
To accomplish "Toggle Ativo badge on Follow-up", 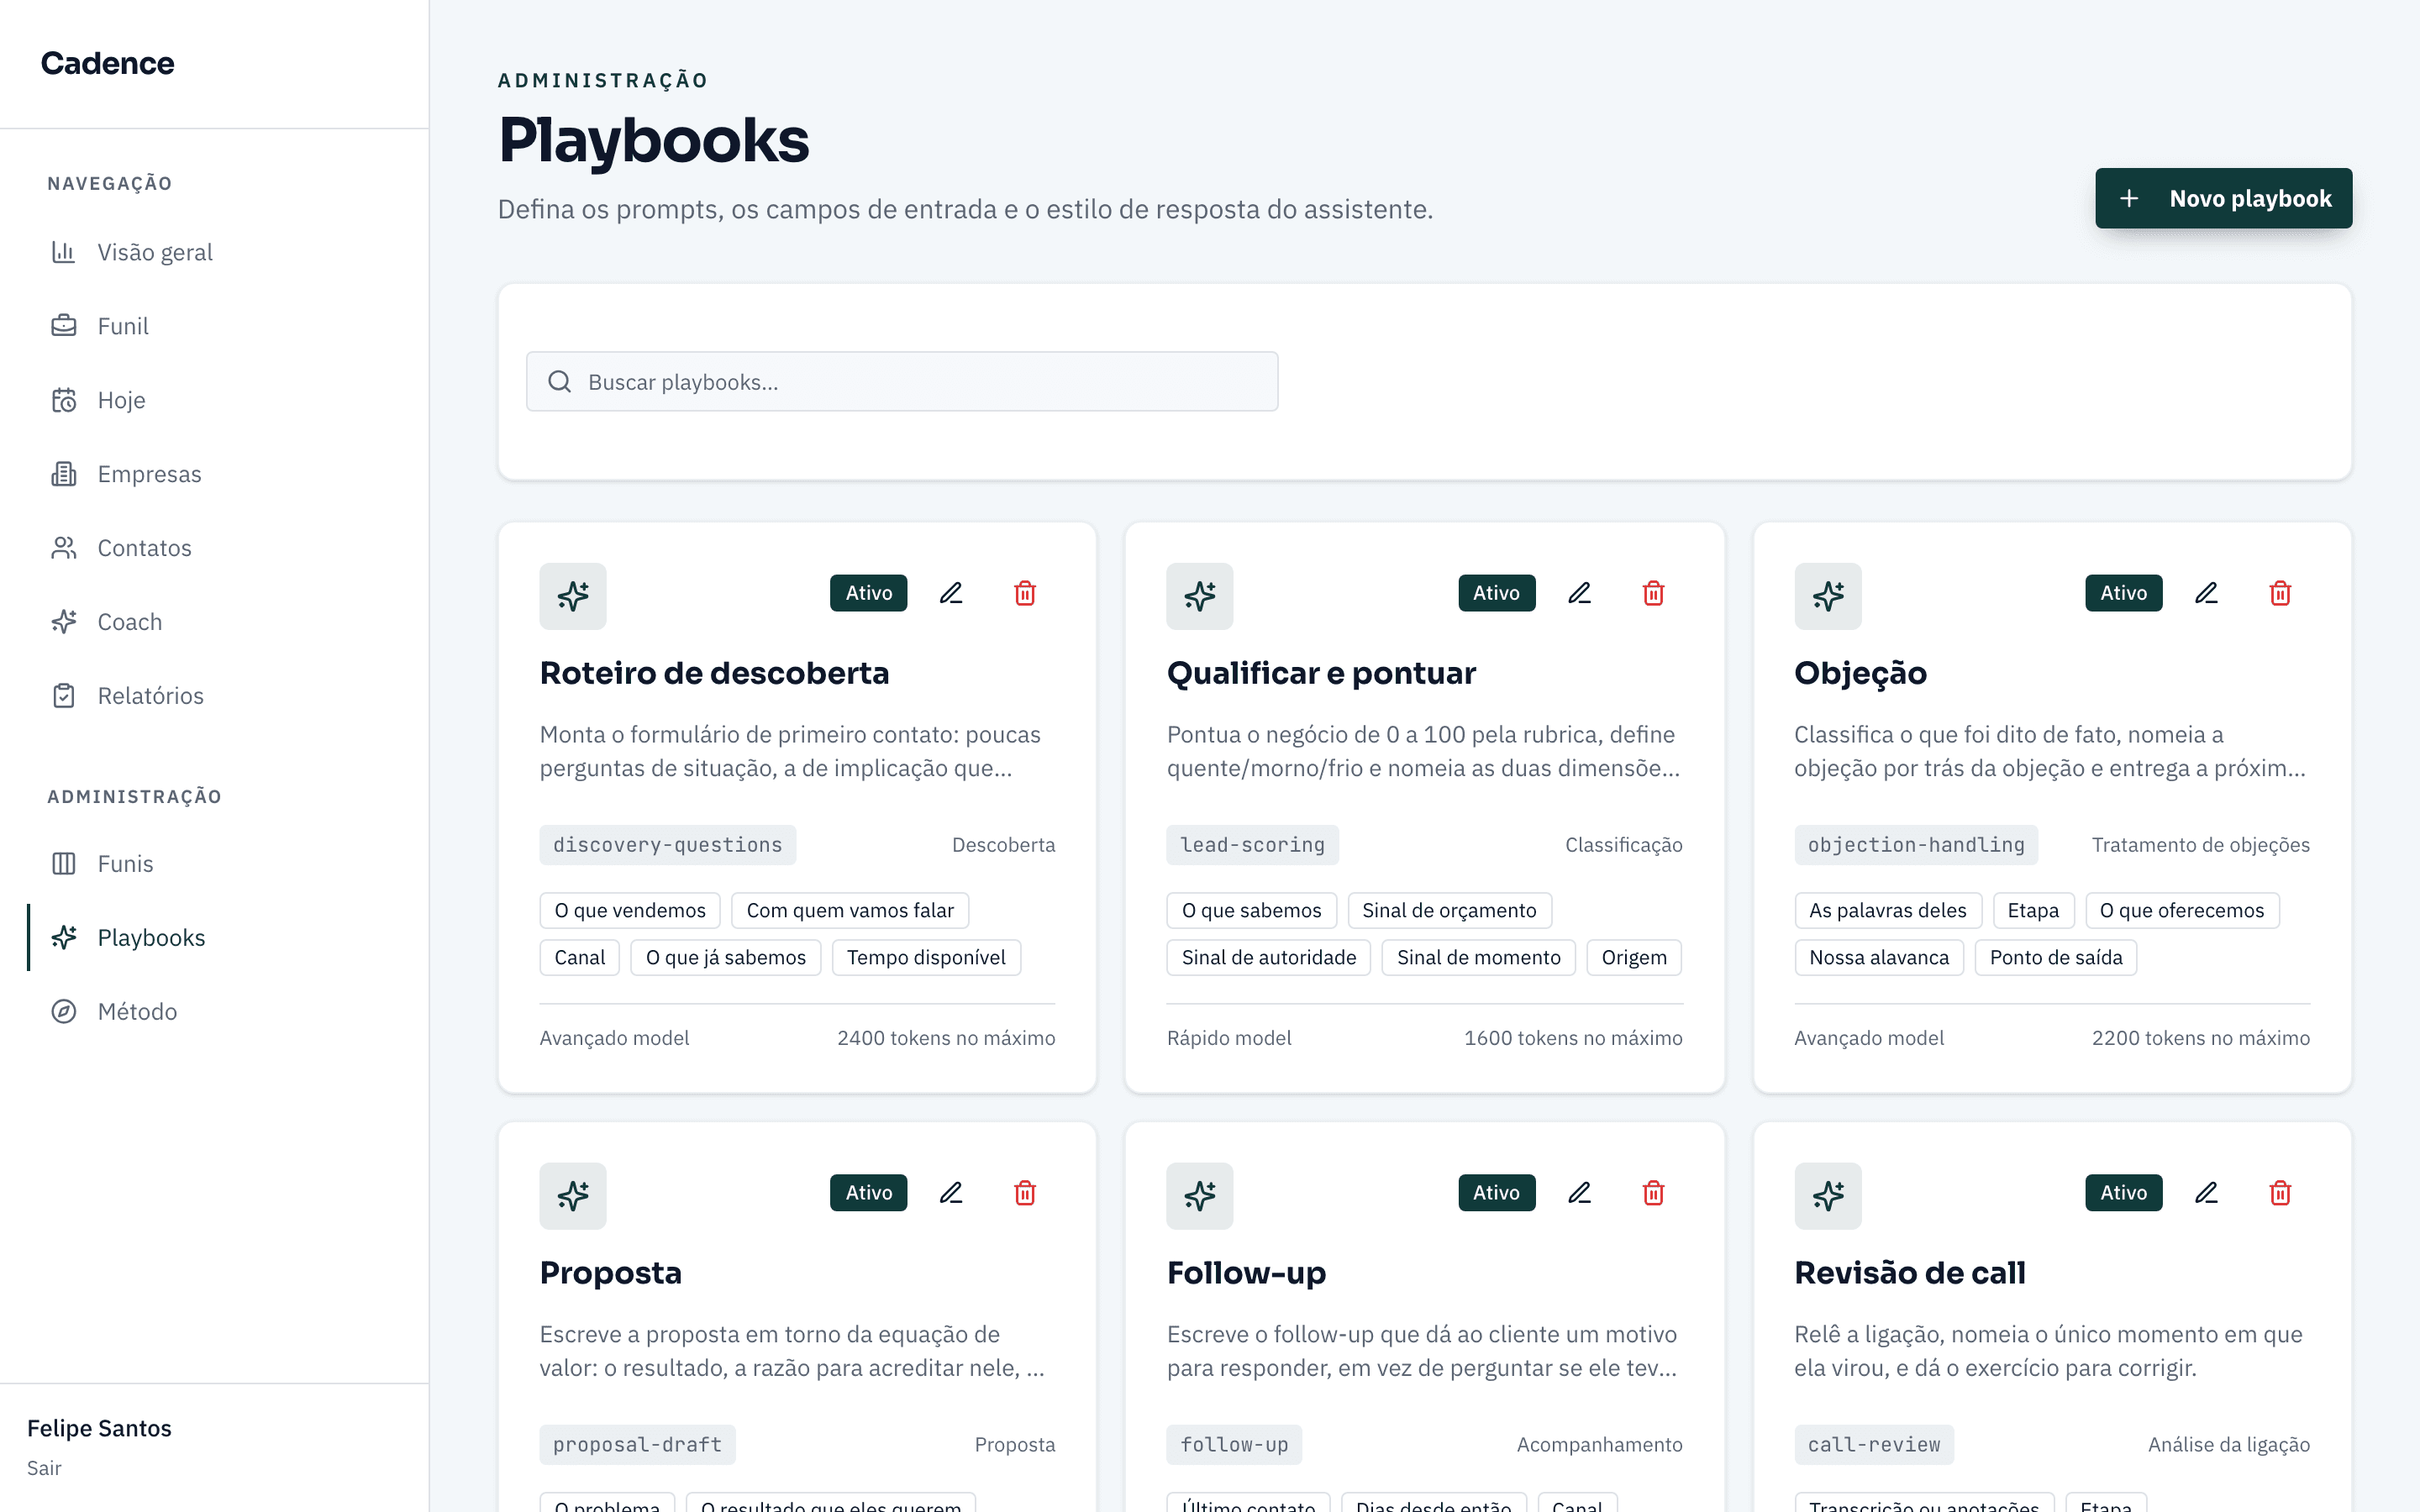I will (1497, 1193).
